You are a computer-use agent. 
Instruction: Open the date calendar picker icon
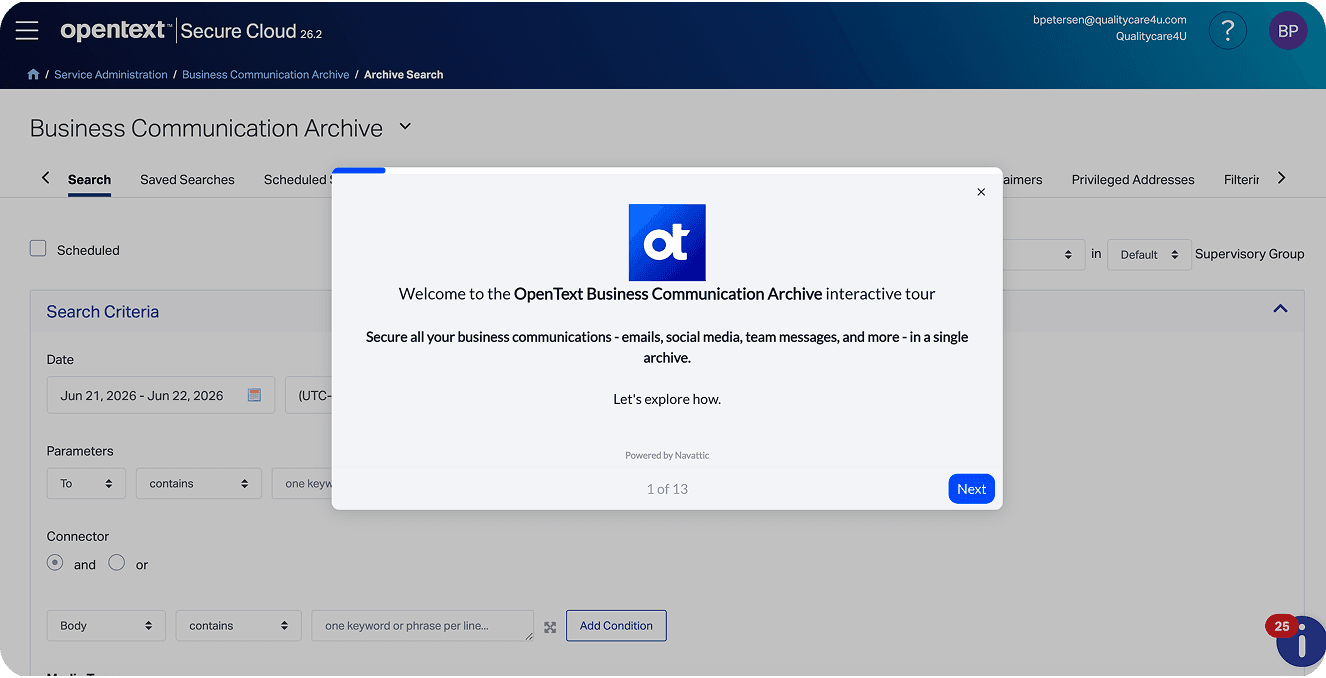tap(254, 395)
